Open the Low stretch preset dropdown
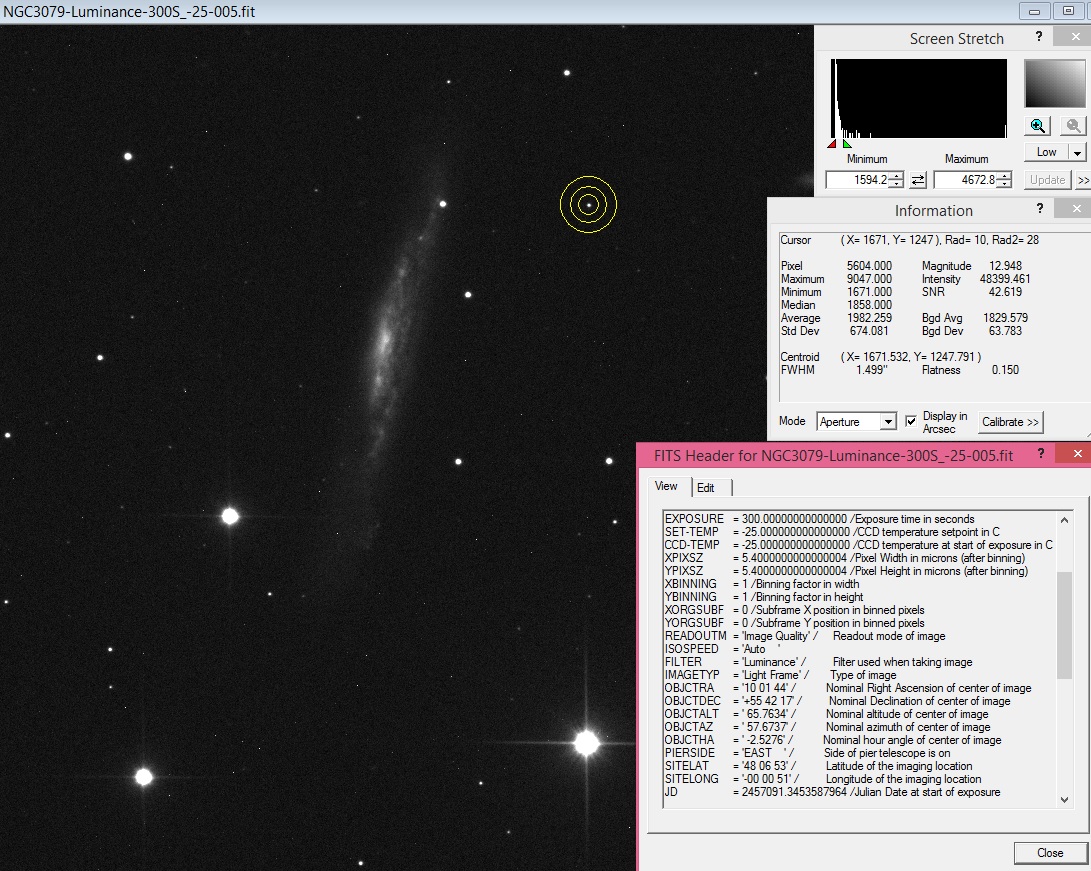The width and height of the screenshot is (1091, 871). (x=1077, y=151)
